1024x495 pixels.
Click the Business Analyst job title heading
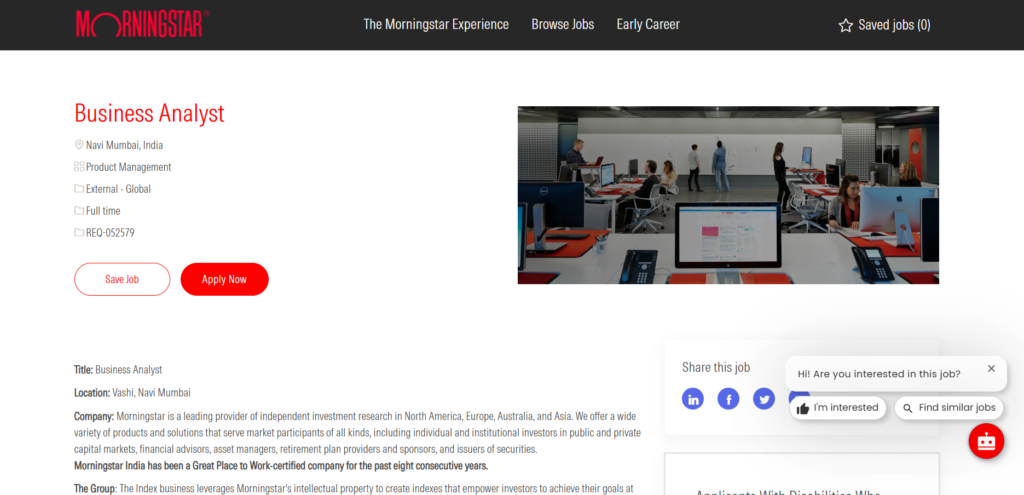(x=149, y=112)
